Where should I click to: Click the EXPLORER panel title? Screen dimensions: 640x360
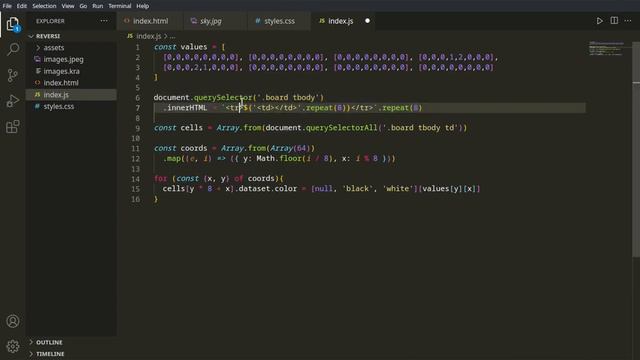click(x=50, y=21)
